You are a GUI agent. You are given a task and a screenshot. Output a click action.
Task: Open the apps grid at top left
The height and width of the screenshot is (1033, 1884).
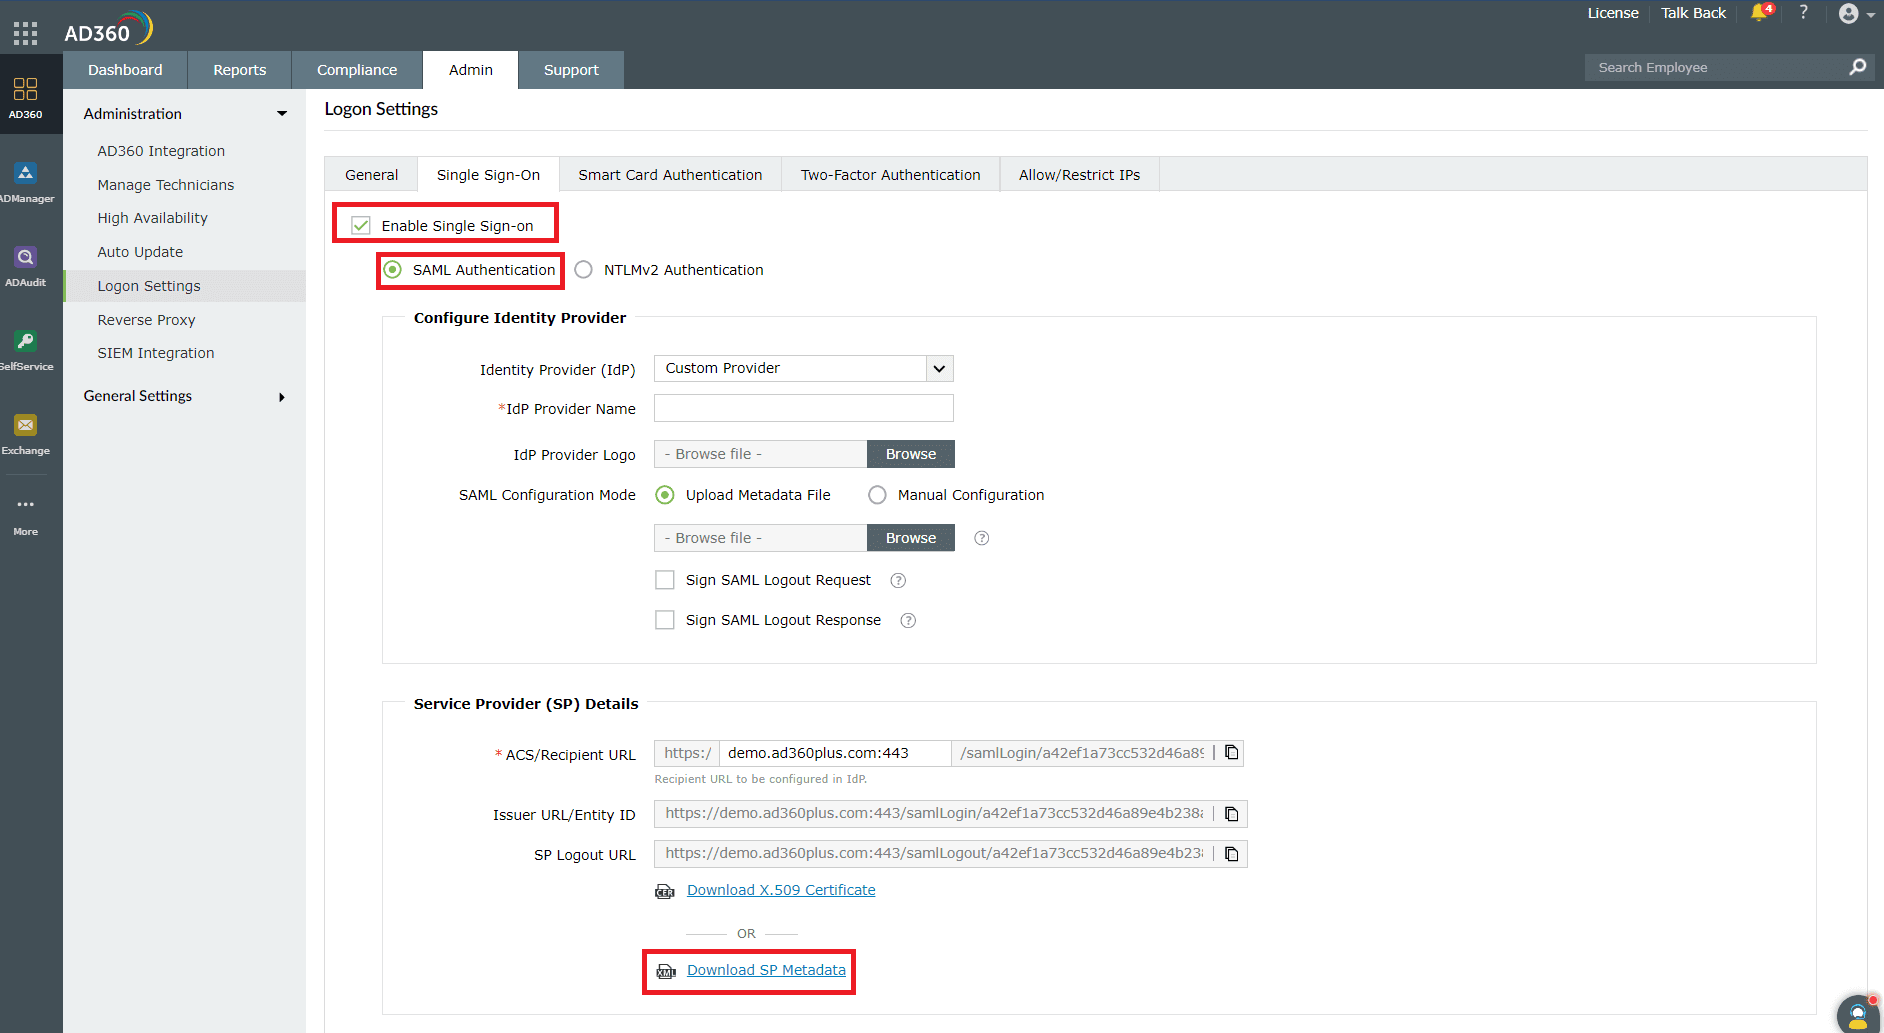25,31
